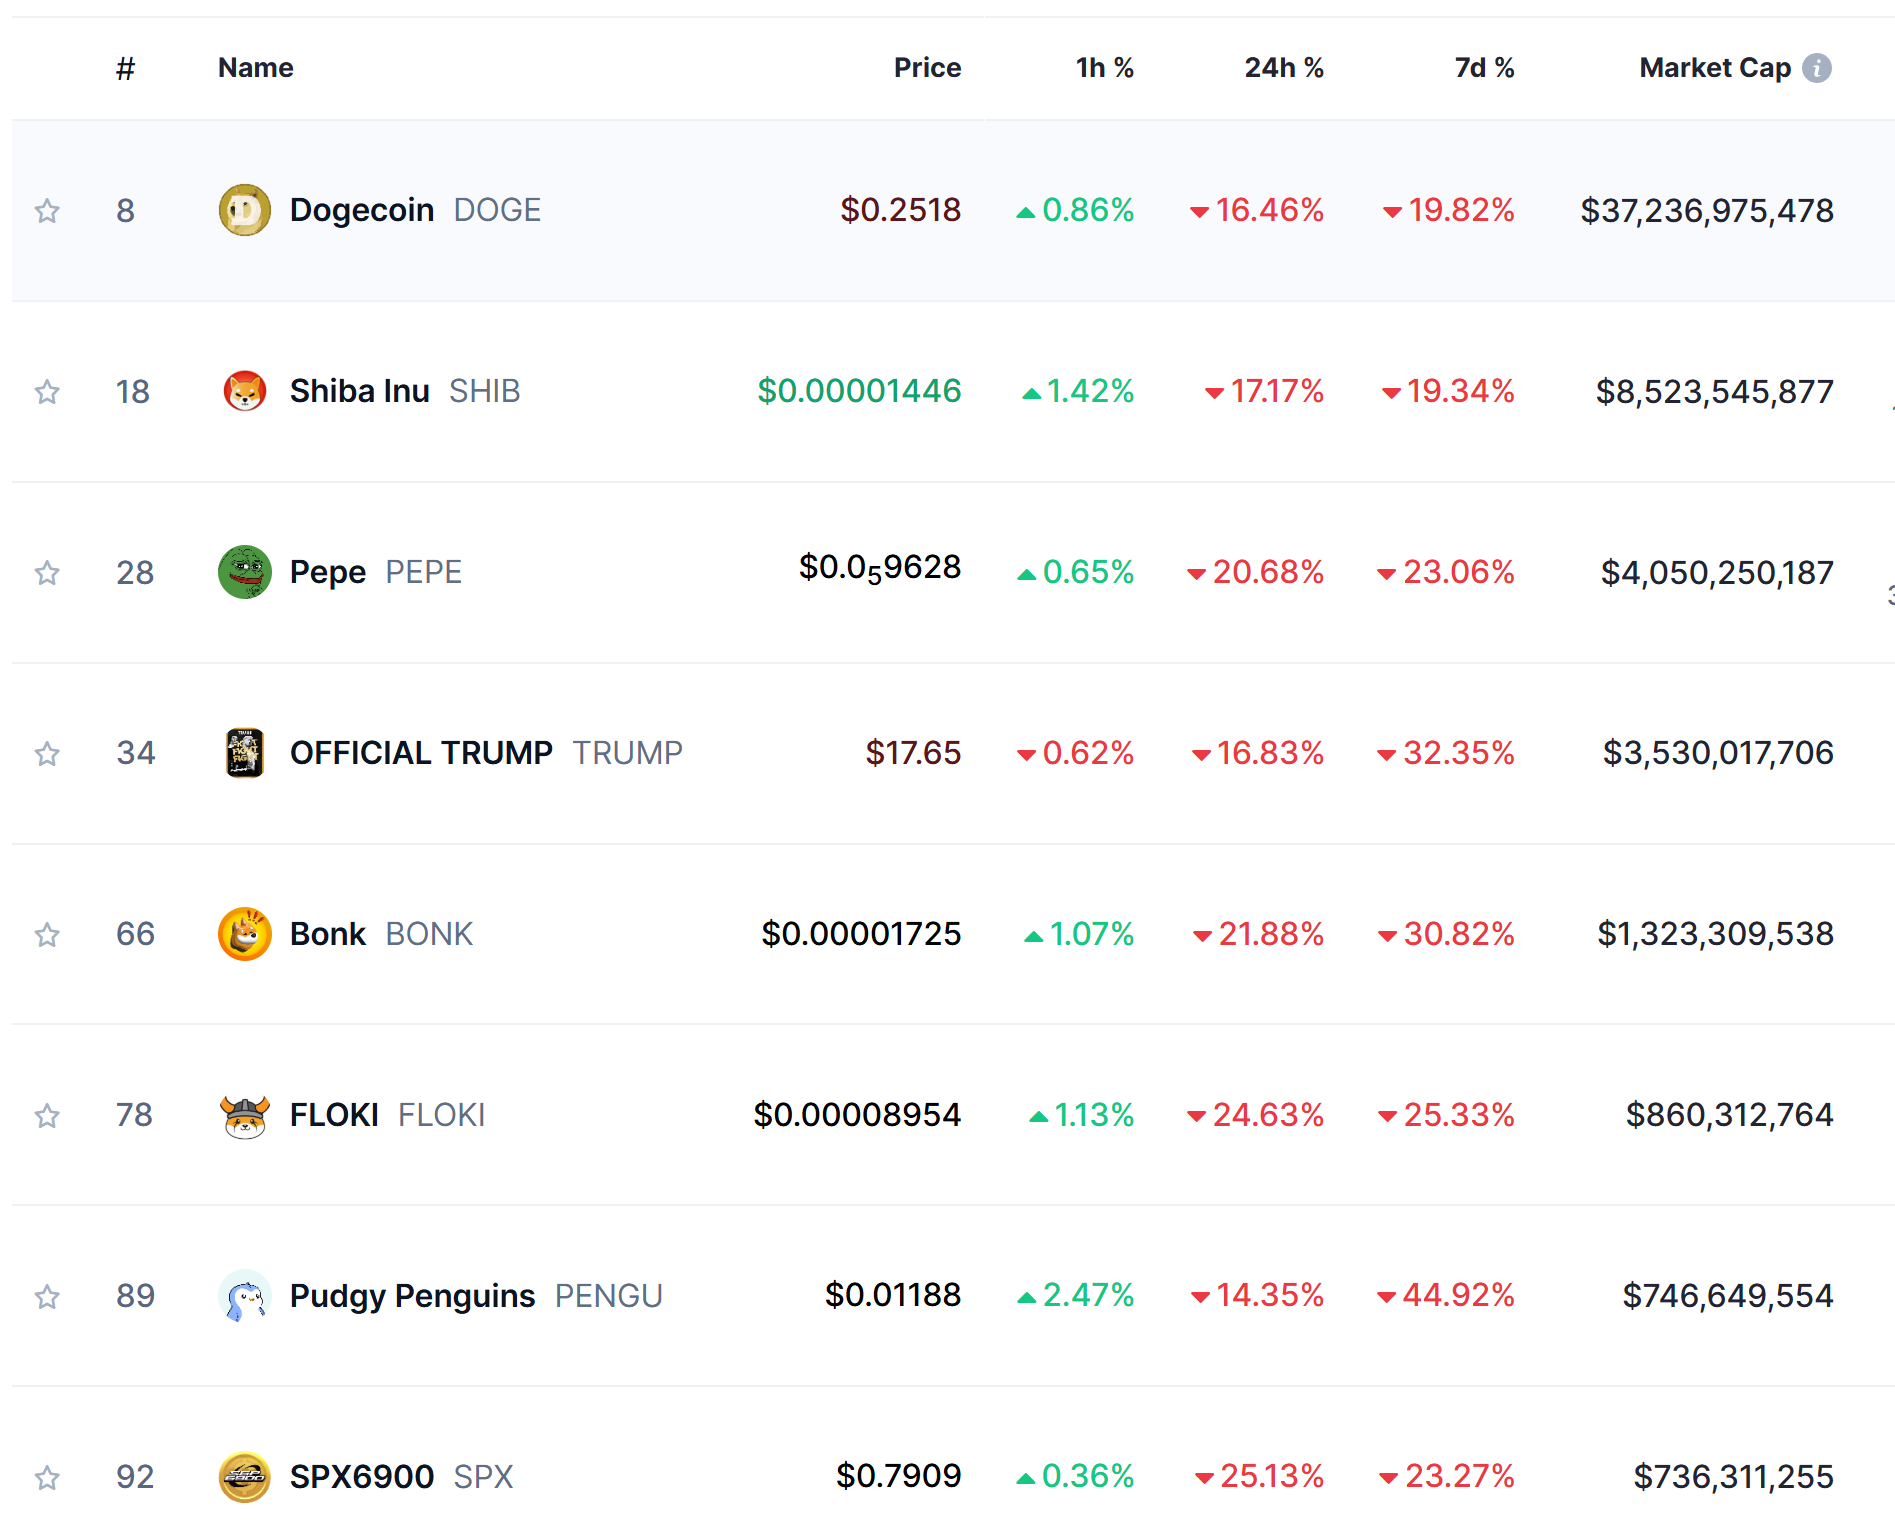Click the SPX6900 market cap value
1895x1521 pixels.
[x=1733, y=1477]
